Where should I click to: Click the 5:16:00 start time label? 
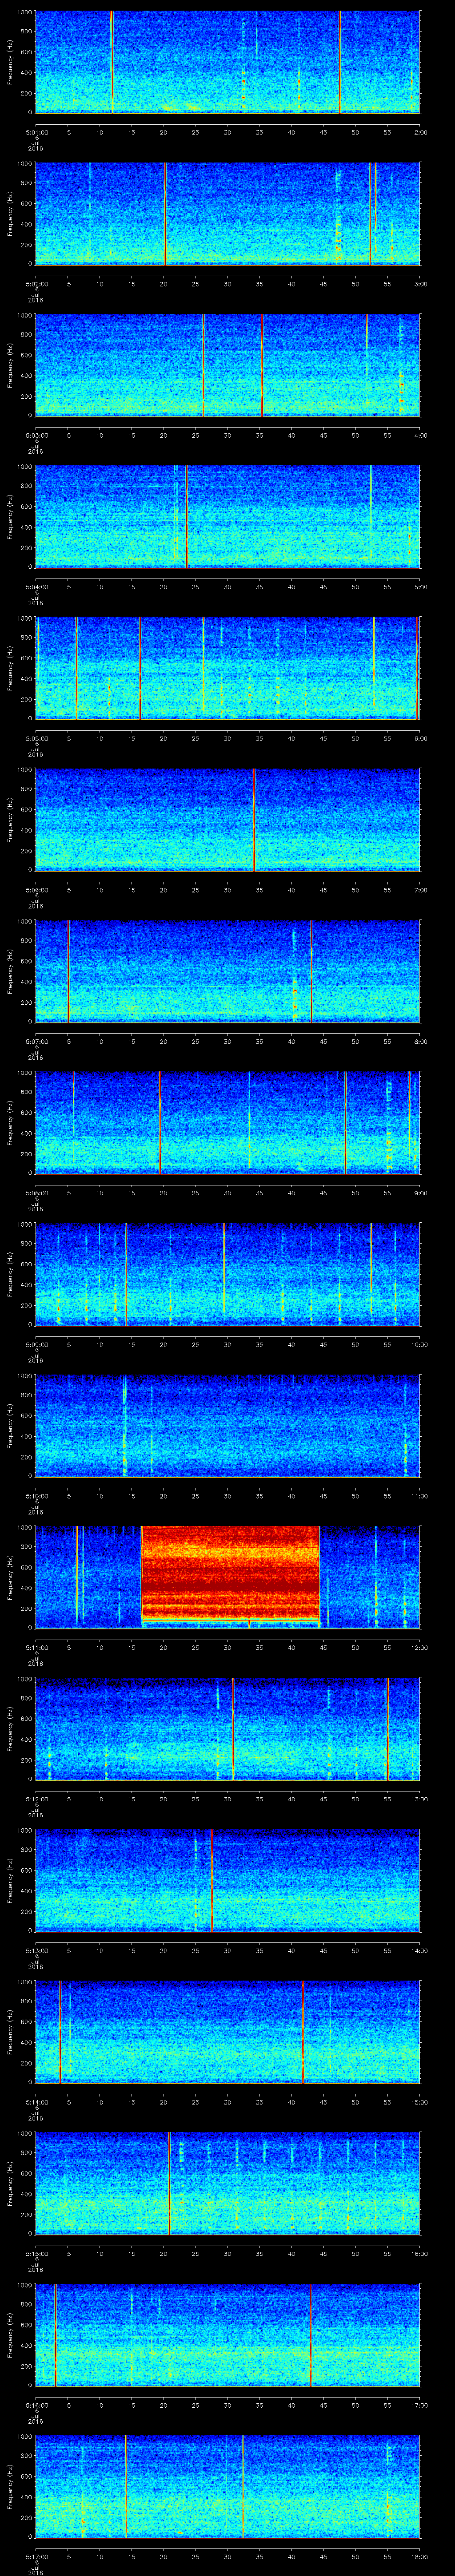(x=36, y=2405)
